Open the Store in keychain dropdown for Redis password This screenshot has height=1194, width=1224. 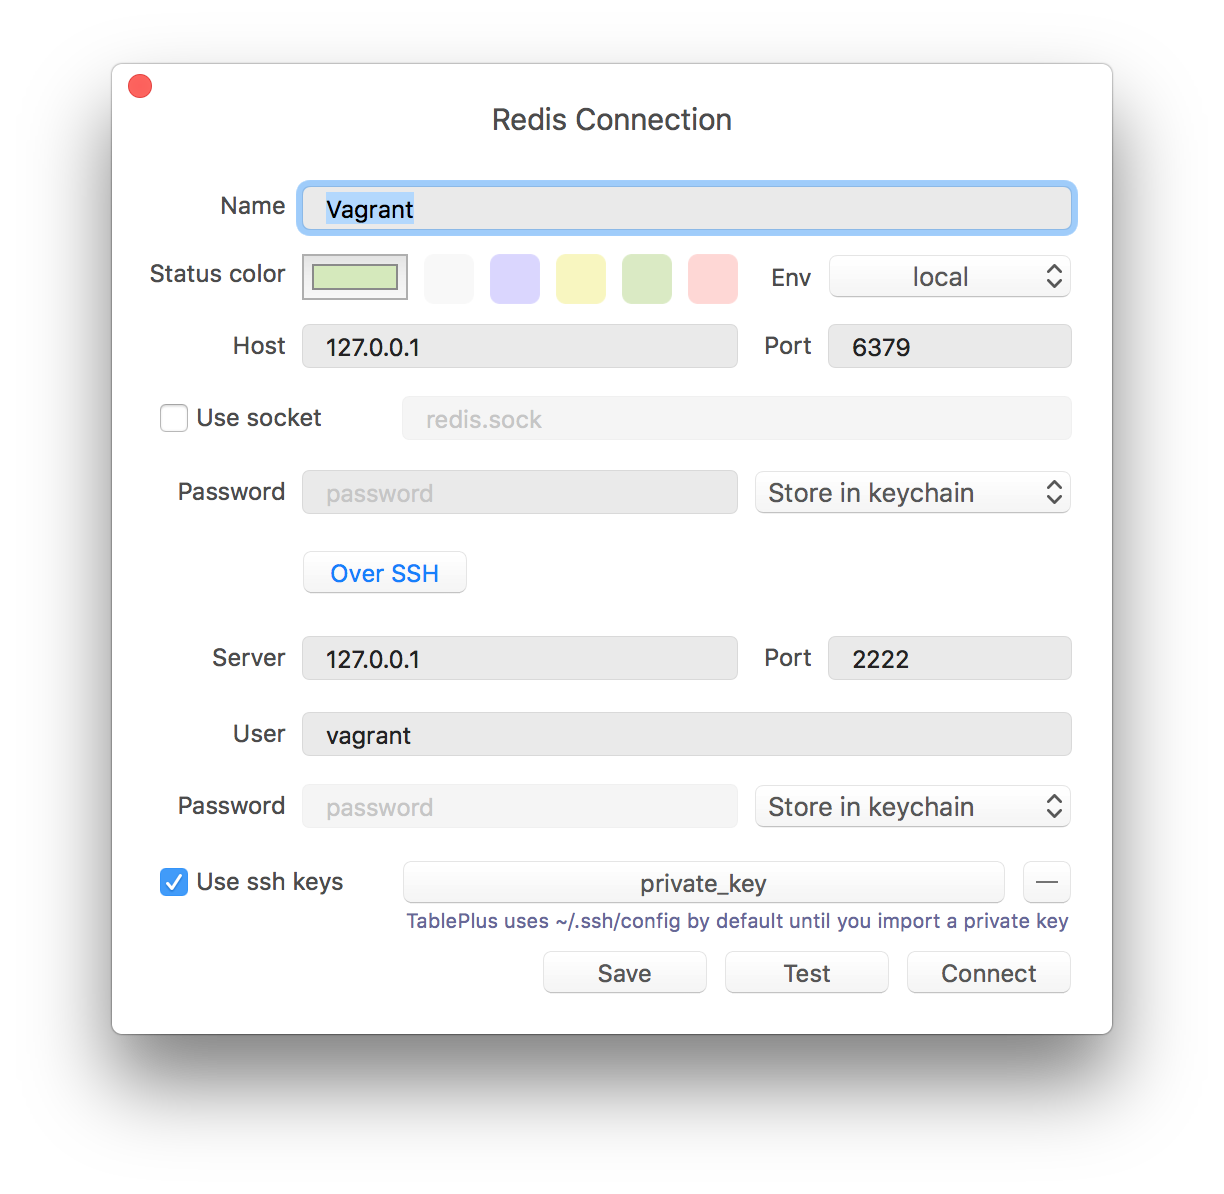[911, 492]
